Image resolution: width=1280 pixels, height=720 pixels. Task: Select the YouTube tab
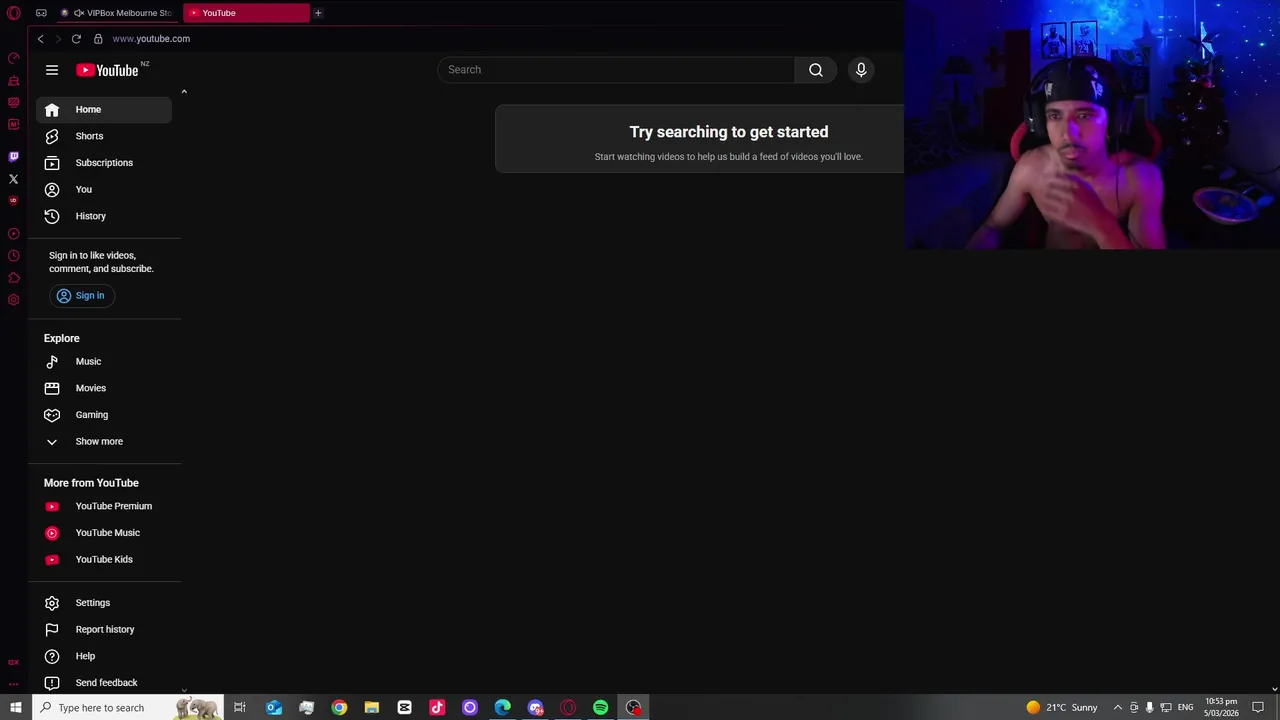click(246, 13)
